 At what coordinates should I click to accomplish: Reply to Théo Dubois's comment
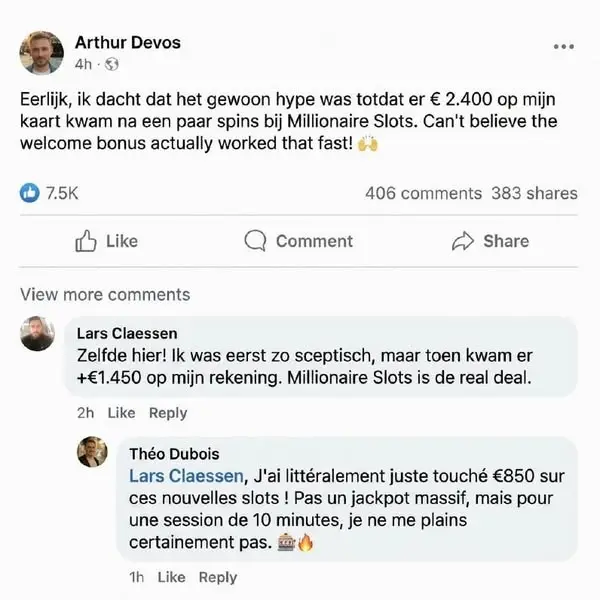click(218, 577)
